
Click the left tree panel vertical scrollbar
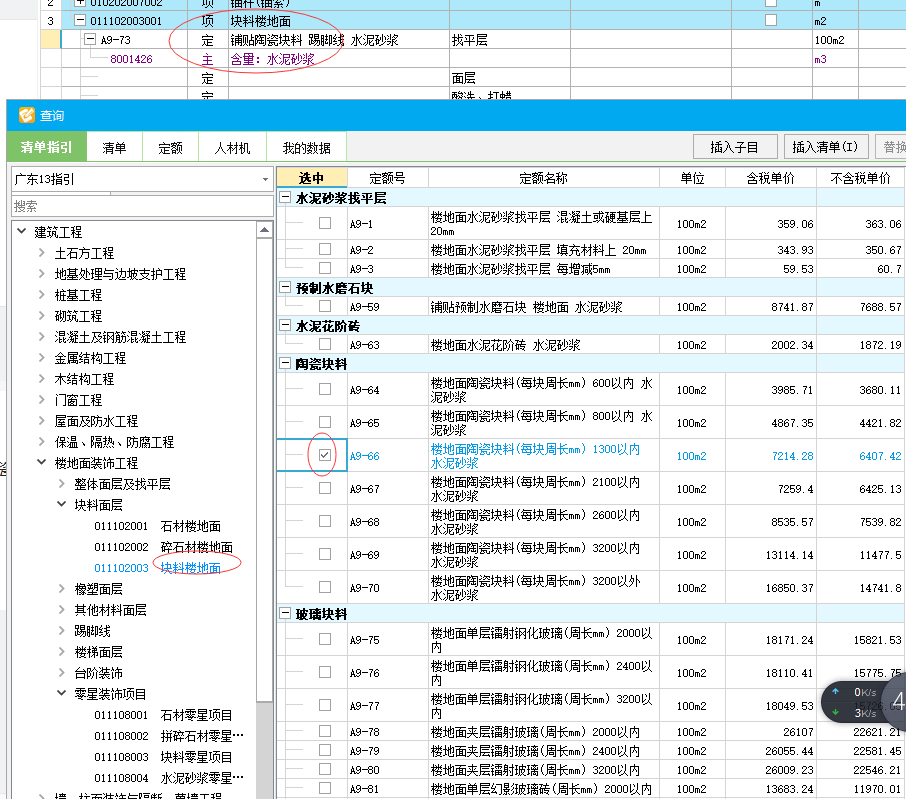coord(265,500)
